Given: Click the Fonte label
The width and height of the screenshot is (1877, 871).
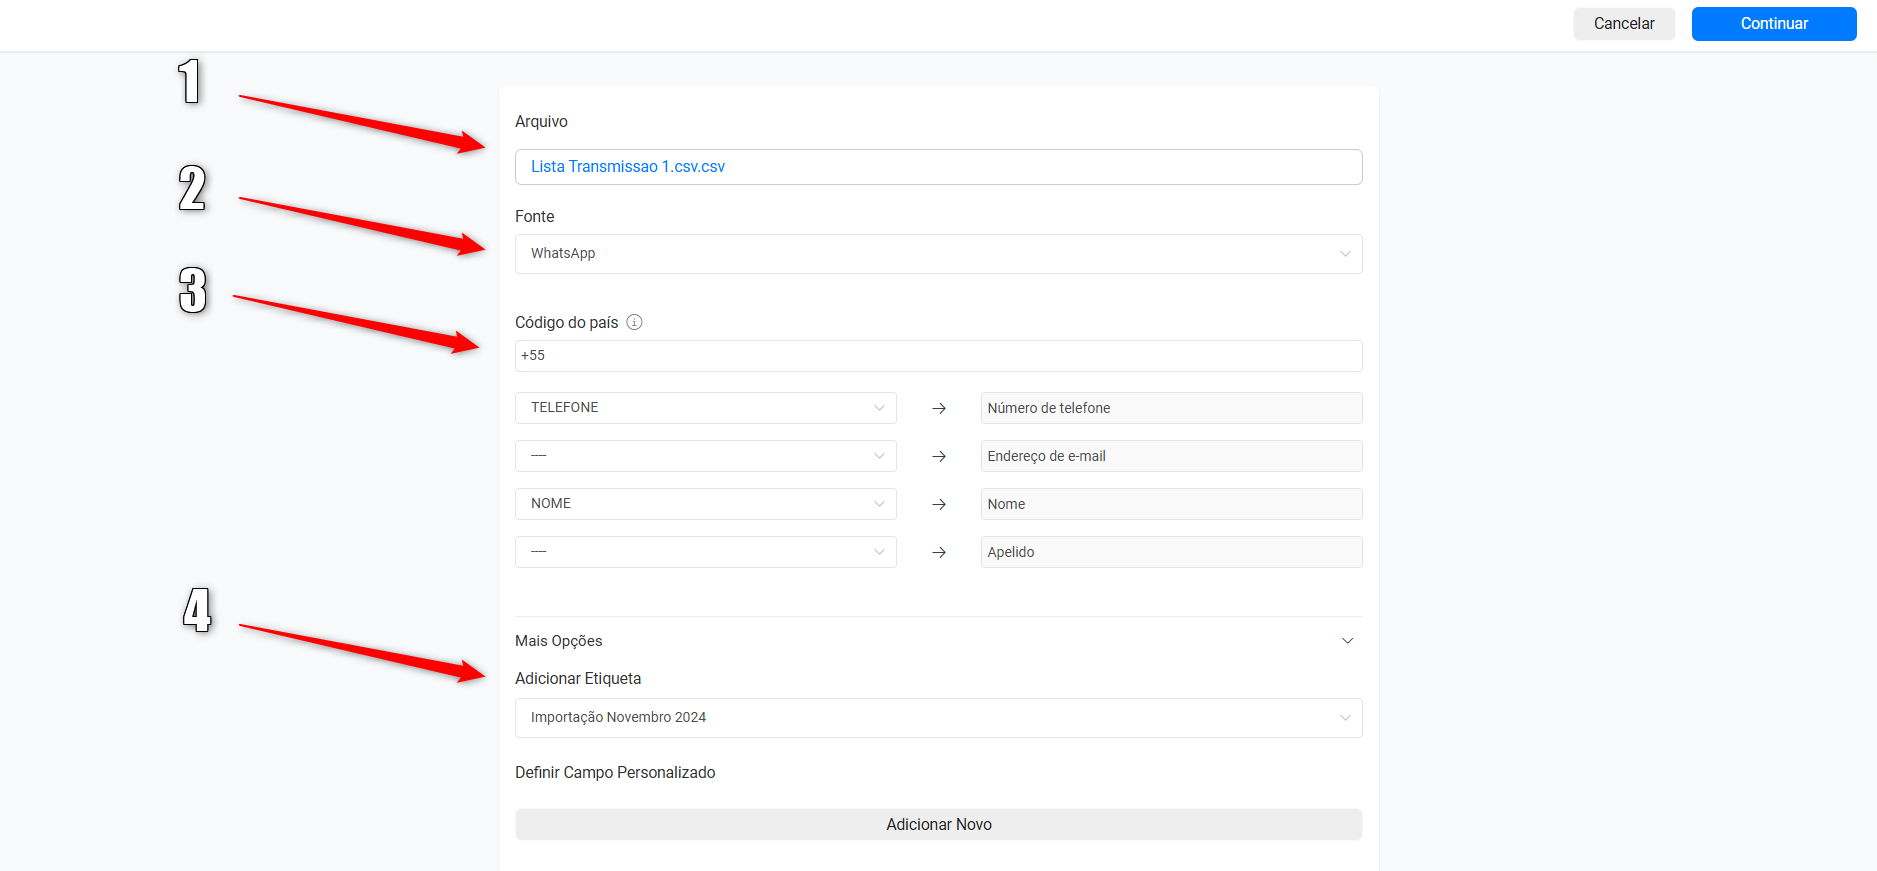Looking at the screenshot, I should pos(534,216).
